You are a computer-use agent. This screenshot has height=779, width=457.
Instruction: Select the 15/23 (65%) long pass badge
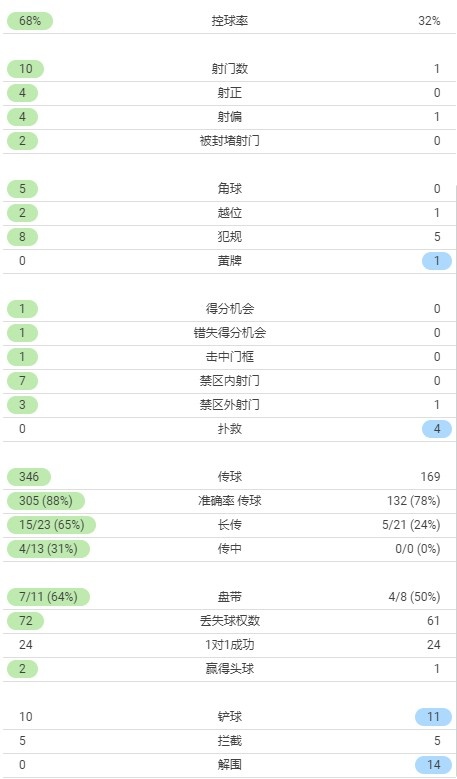pos(51,525)
